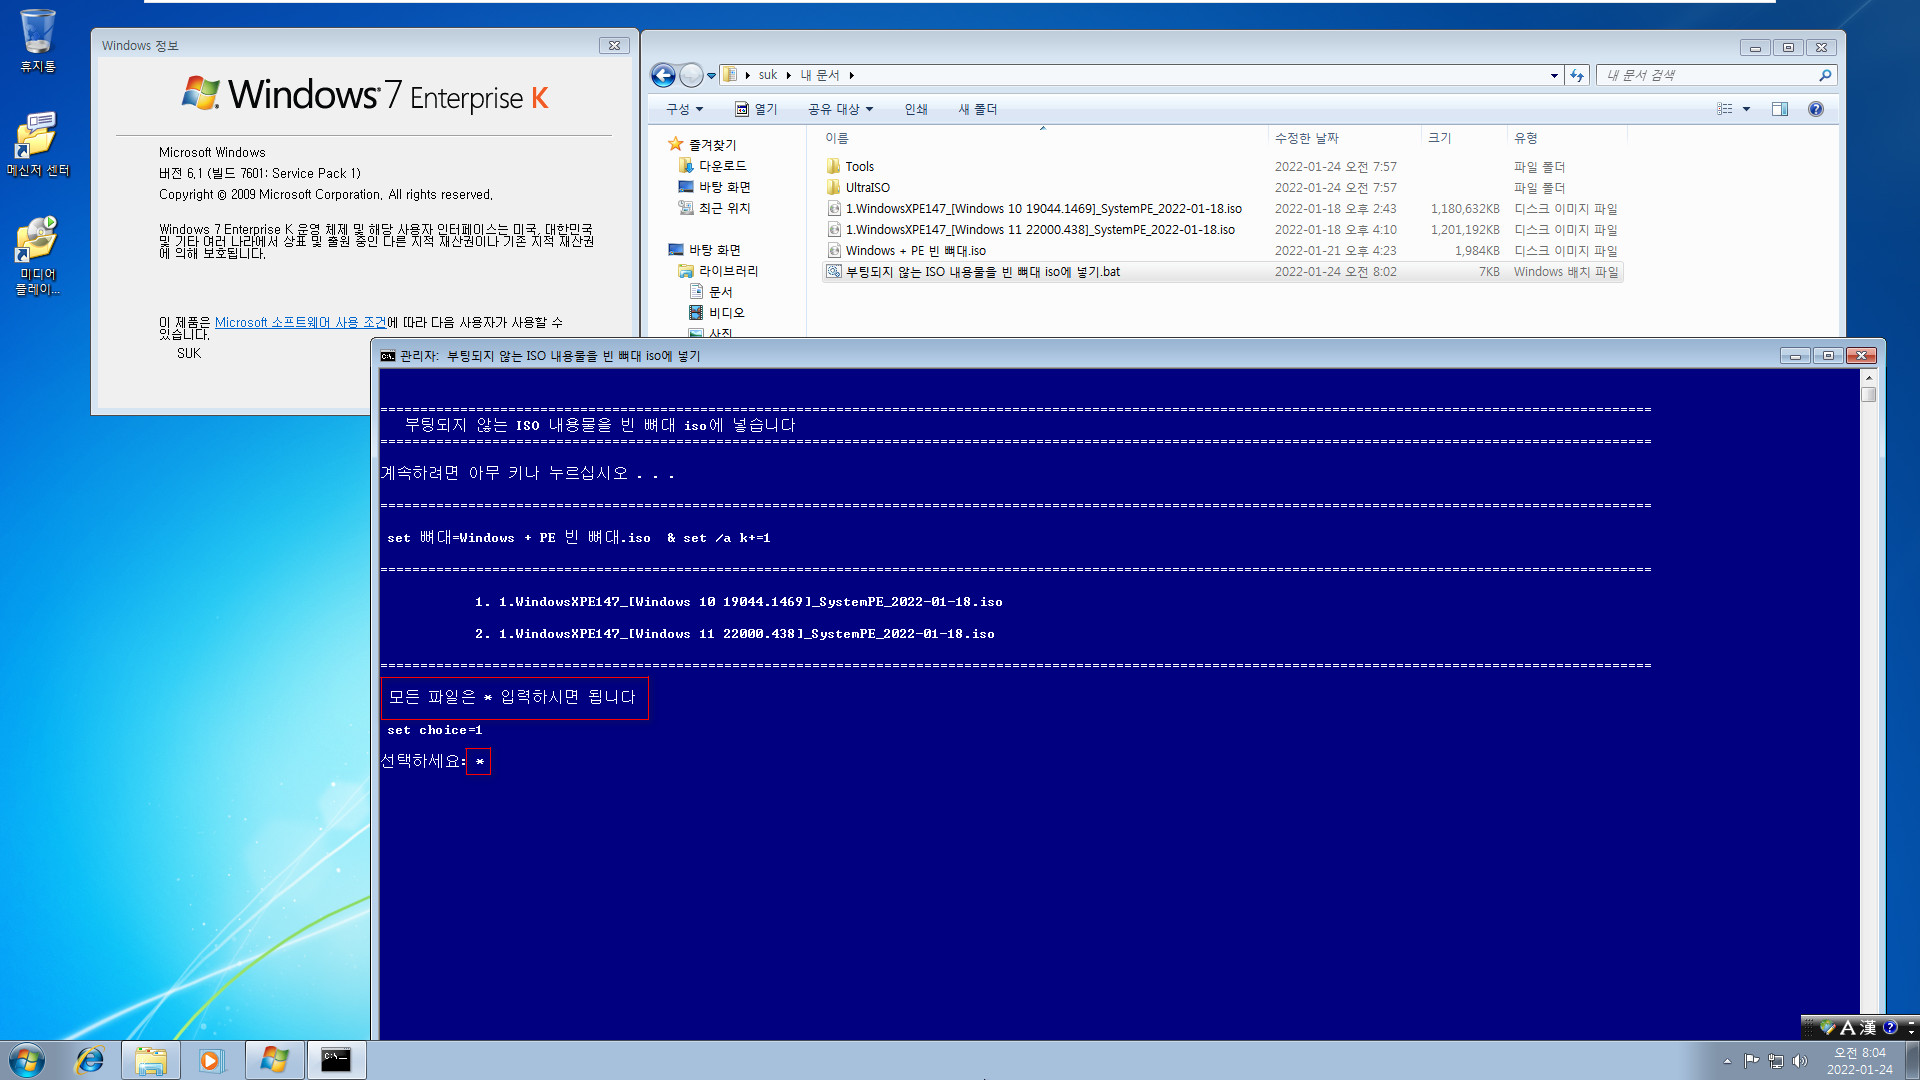The height and width of the screenshot is (1080, 1920).
Task: Click the search magnifier icon
Action: pos(1825,75)
